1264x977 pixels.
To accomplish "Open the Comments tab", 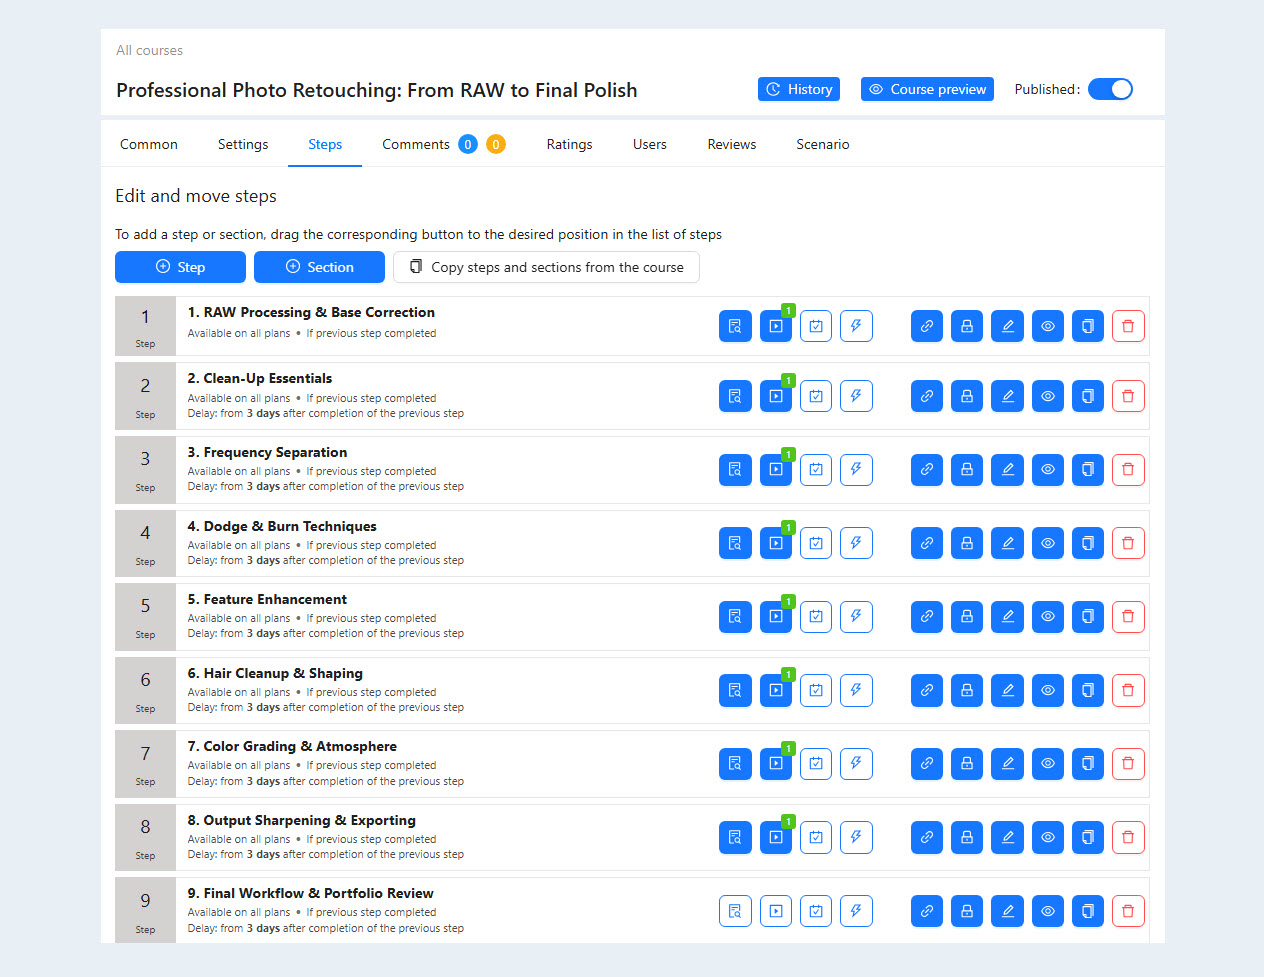I will tap(416, 144).
